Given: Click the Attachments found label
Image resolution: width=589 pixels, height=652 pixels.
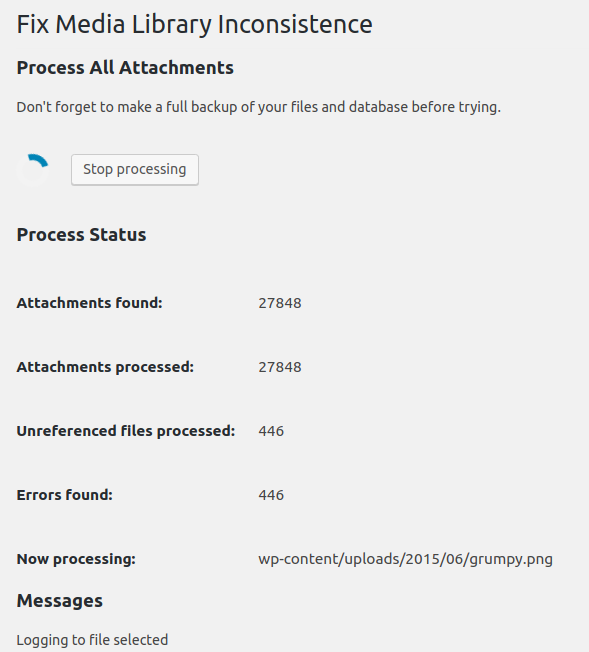Looking at the screenshot, I should pos(89,303).
